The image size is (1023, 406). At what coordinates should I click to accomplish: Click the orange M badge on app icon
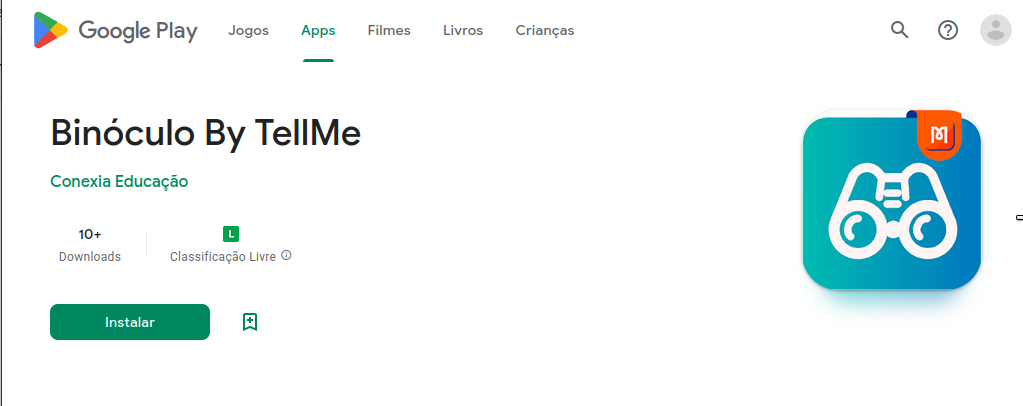pos(939,136)
